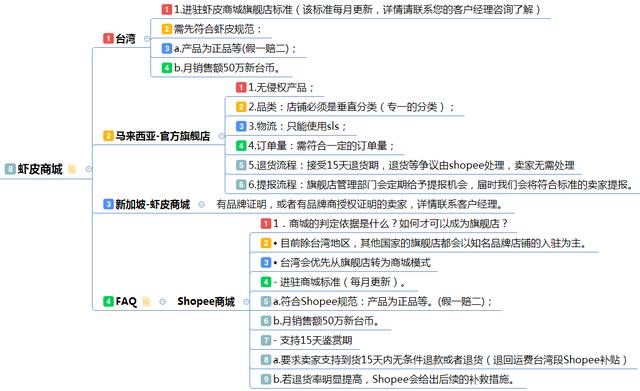Select the Shopee商城 sub-node
This screenshot has width=640, height=391.
pos(206,301)
